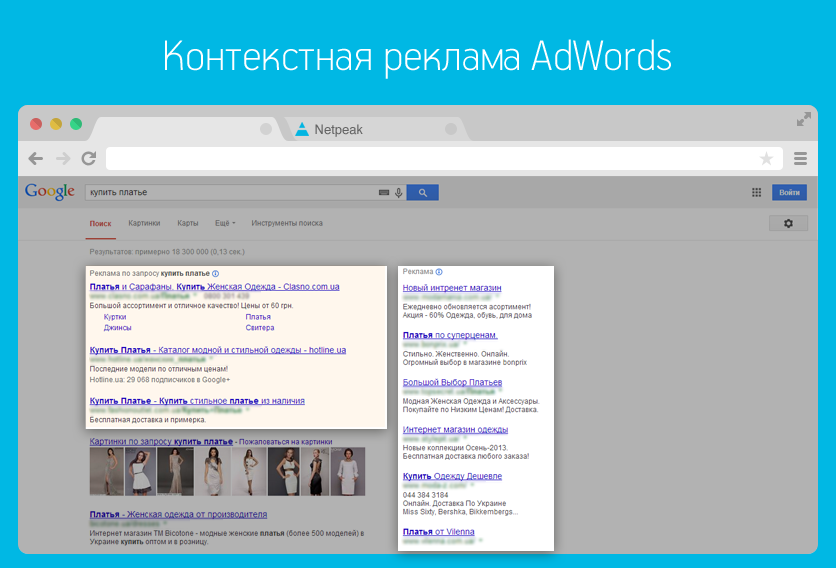This screenshot has height=568, width=836.
Task: Switch to the Карты tab
Action: 188,223
